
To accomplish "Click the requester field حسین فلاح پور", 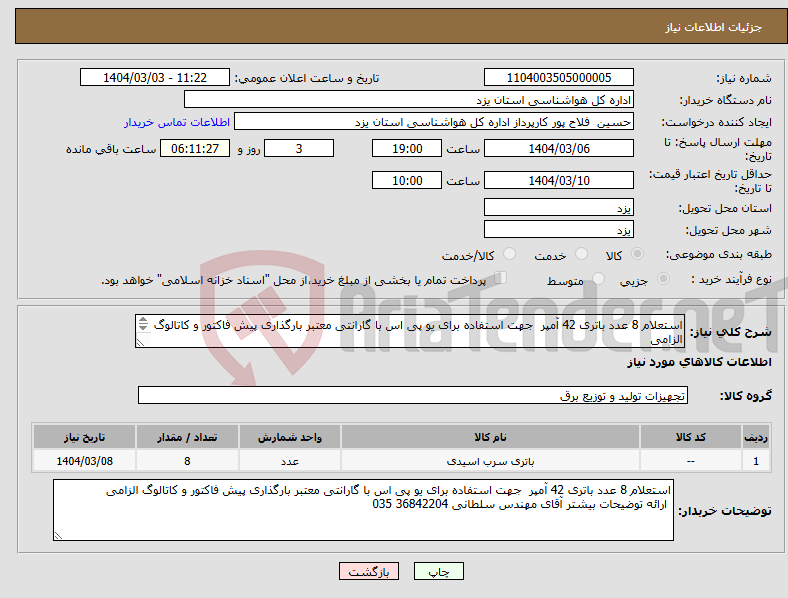I will point(434,122).
